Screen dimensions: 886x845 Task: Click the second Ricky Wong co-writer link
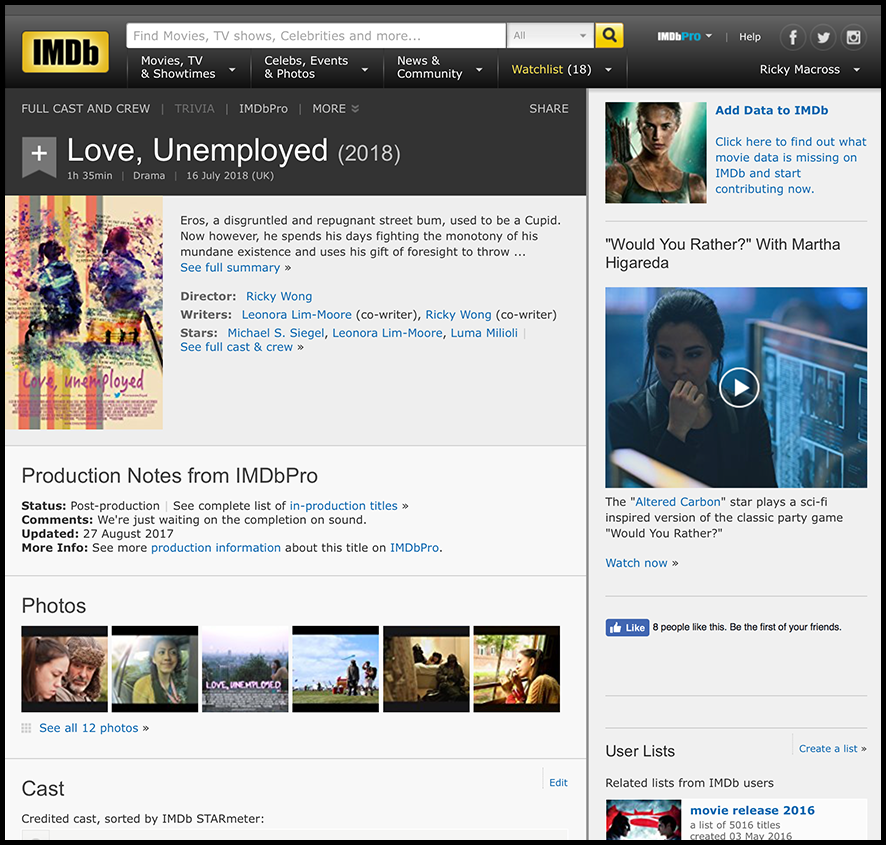(x=458, y=314)
